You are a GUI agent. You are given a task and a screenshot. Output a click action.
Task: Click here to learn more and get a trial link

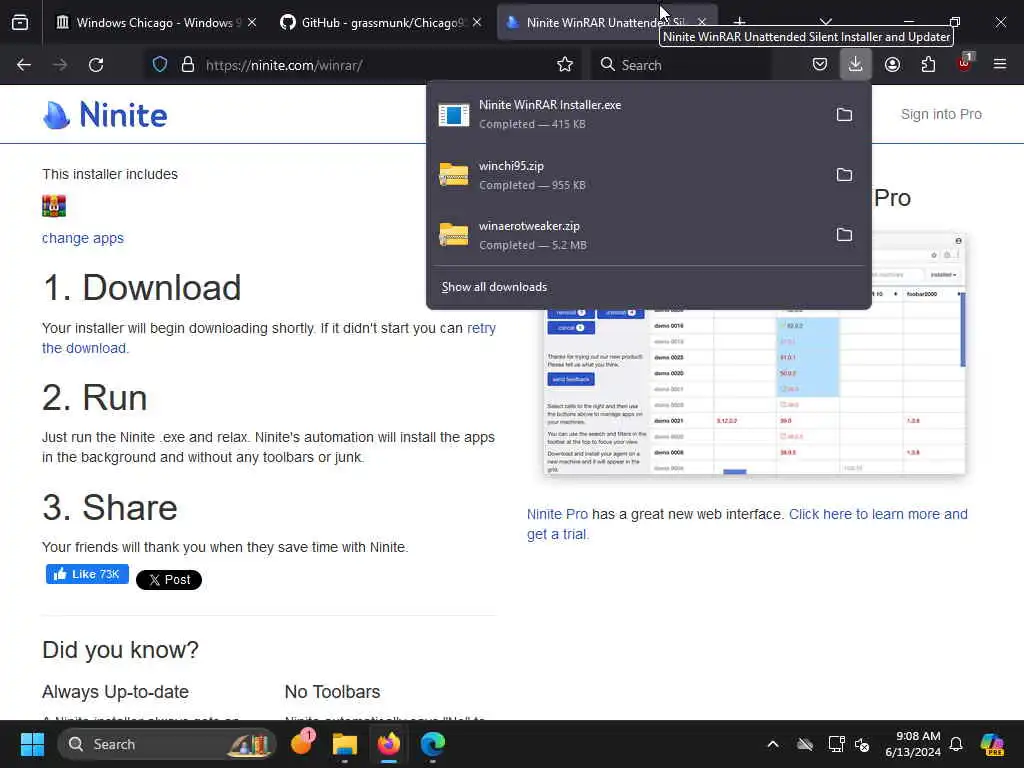tap(878, 515)
